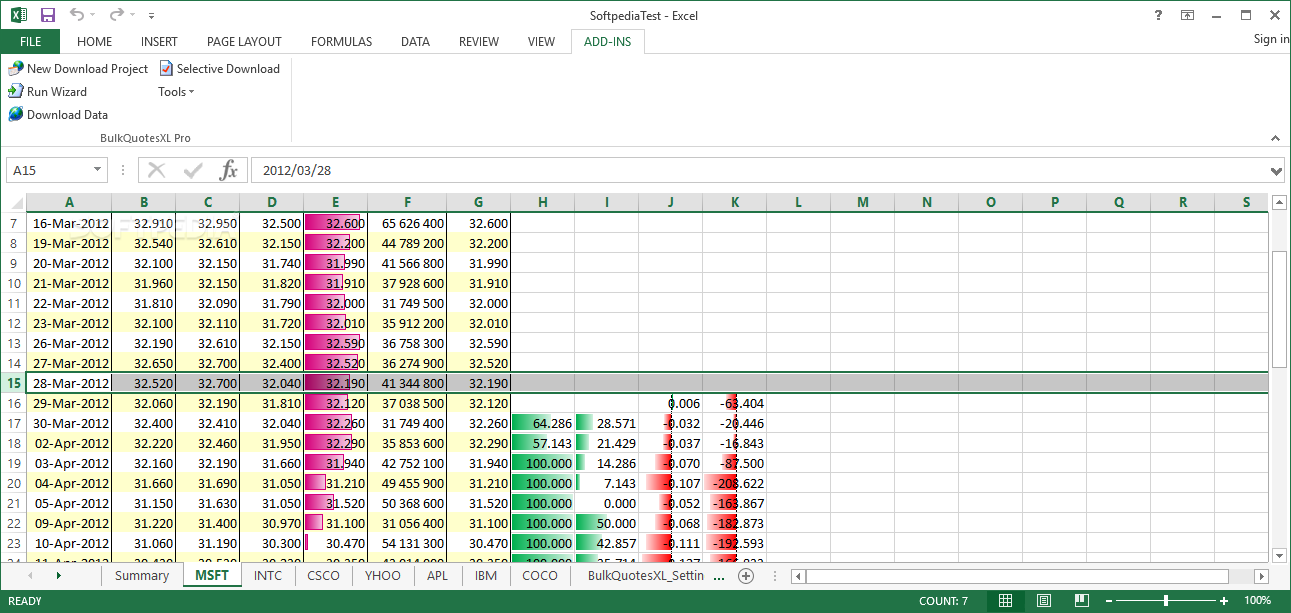Image resolution: width=1291 pixels, height=613 pixels.
Task: Open the FORMULAS tab
Action: click(x=341, y=42)
